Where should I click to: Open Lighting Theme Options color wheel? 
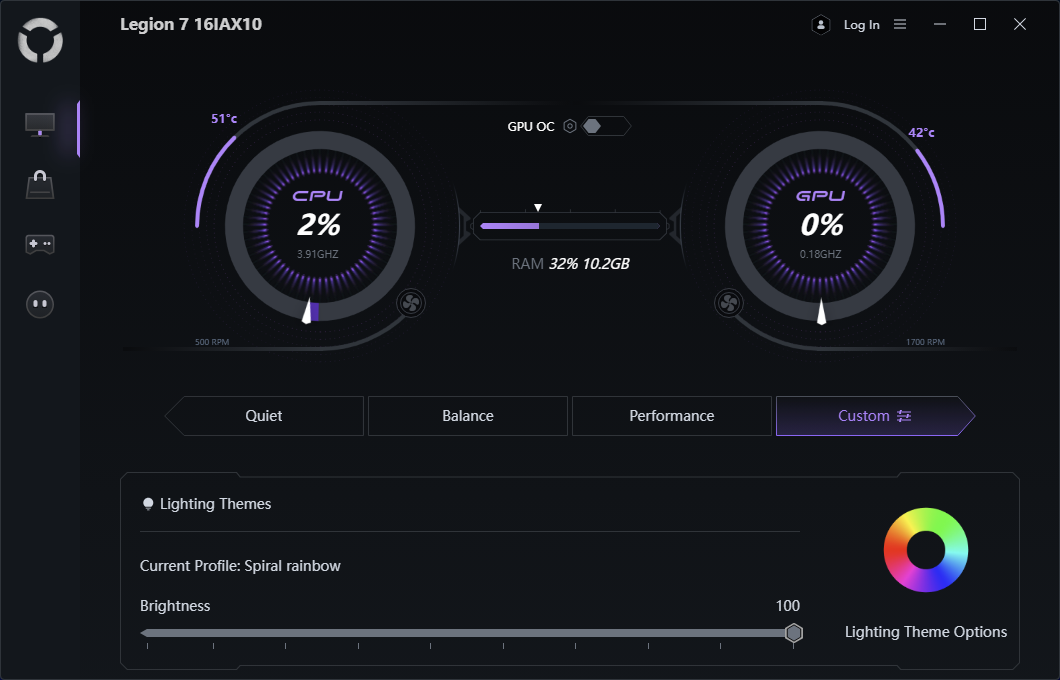[926, 550]
